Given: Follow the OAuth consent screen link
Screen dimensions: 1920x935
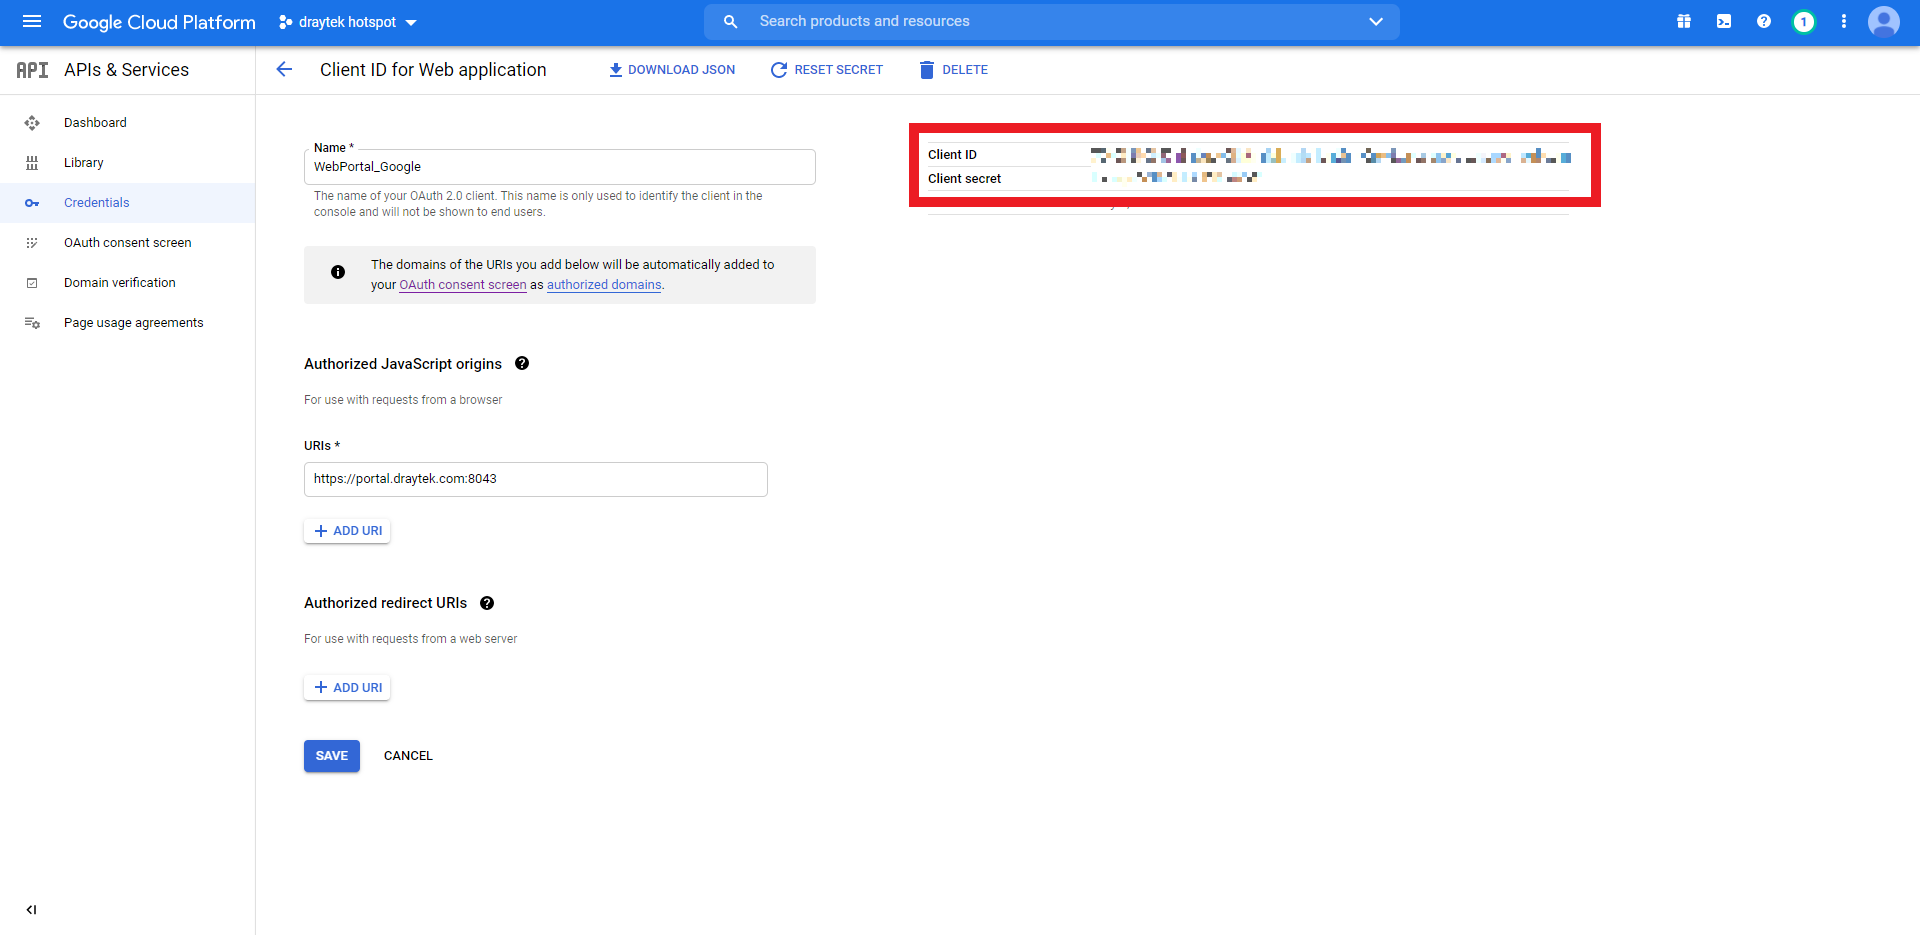Looking at the screenshot, I should [463, 285].
